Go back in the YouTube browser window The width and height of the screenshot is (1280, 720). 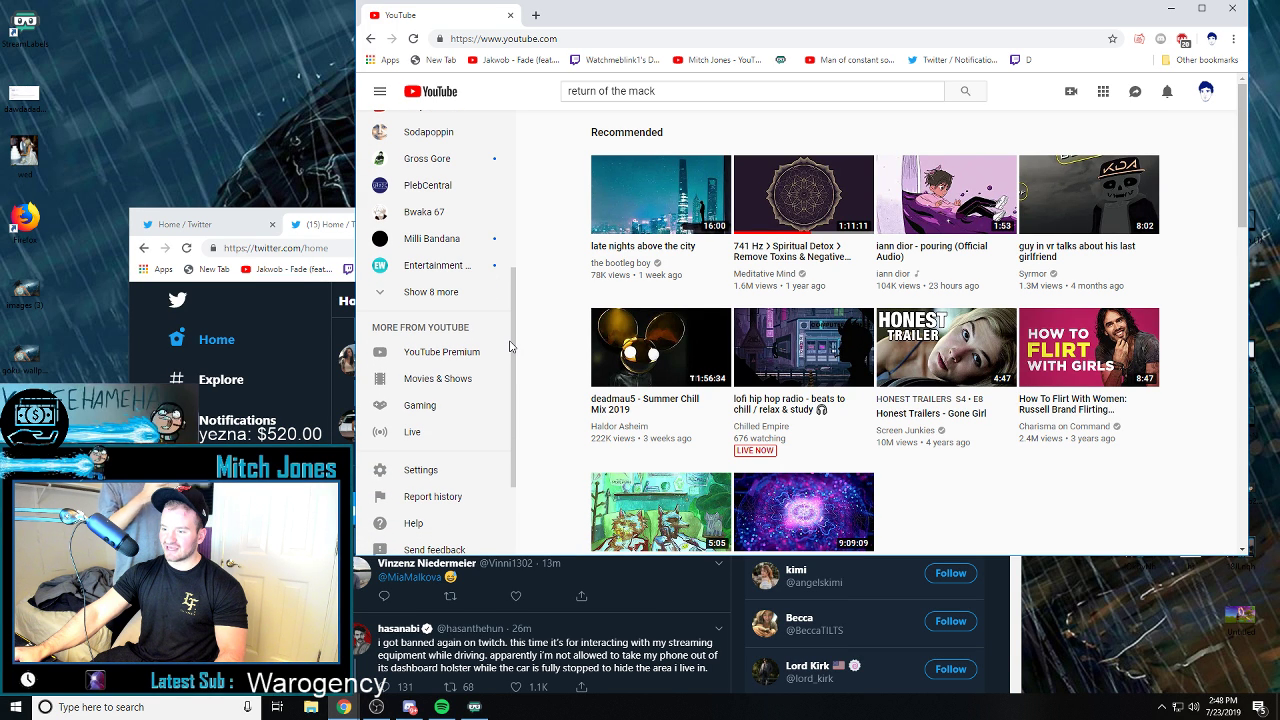(x=370, y=39)
